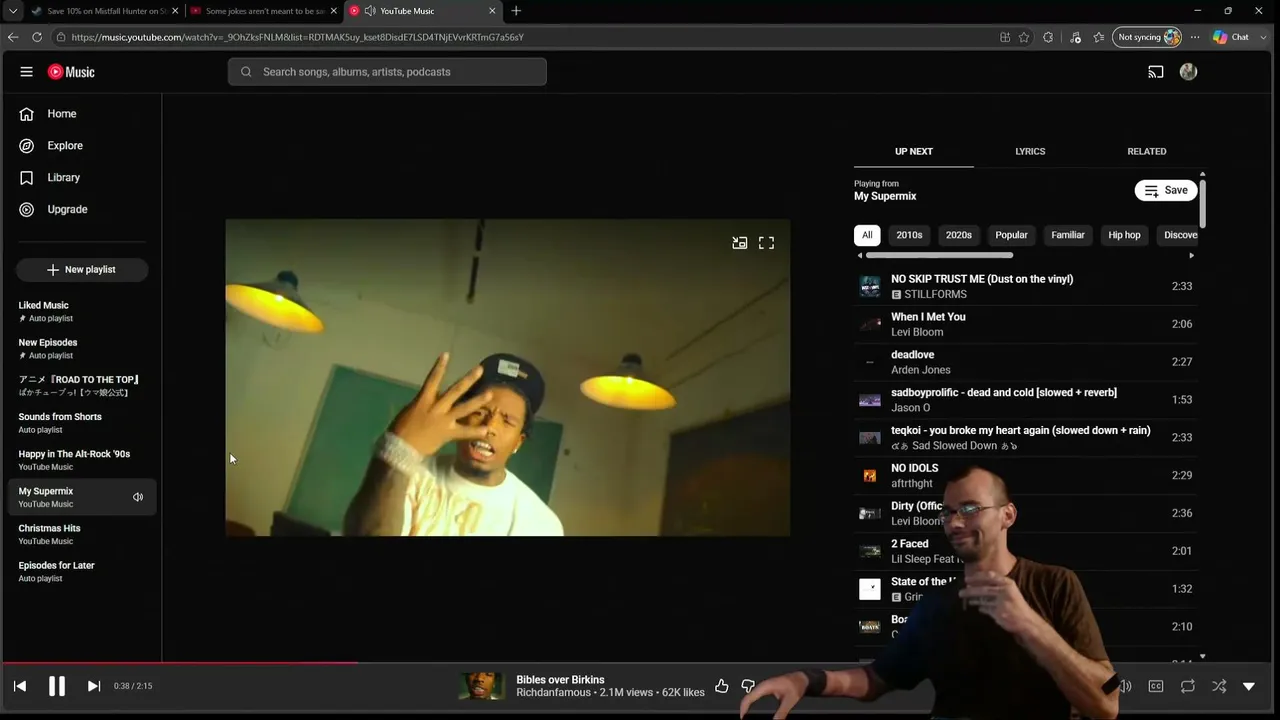Play NO SKIP TRUST ME from queue
This screenshot has height=720, width=1280.
[1026, 286]
